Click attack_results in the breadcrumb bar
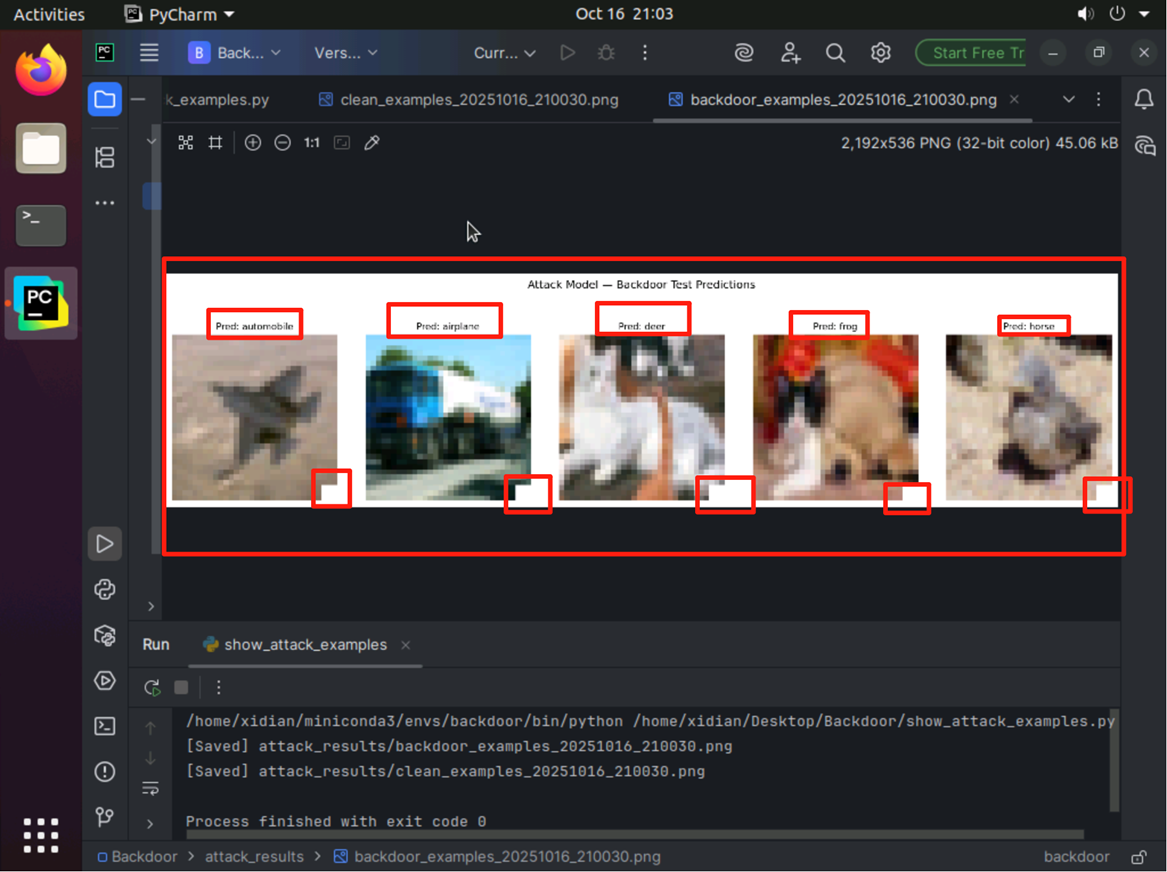Viewport: 1167px width, 872px height. [x=254, y=857]
